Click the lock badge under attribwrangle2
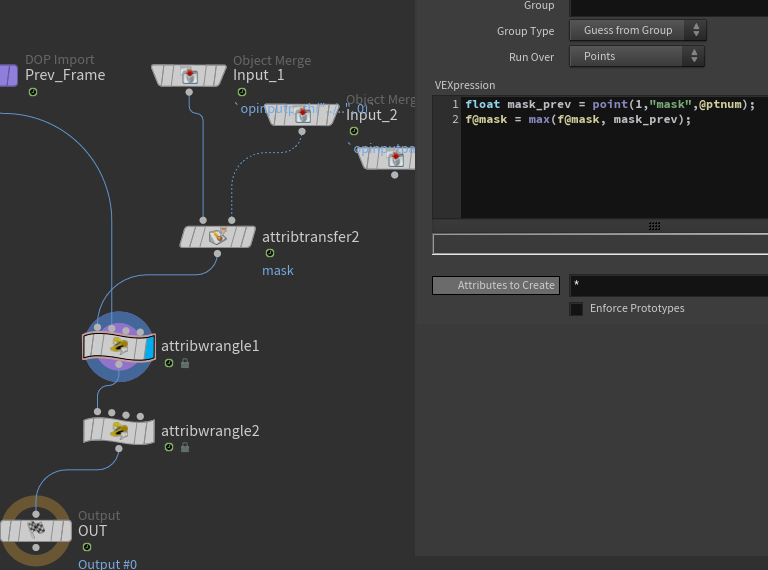This screenshot has height=570, width=768. point(185,447)
